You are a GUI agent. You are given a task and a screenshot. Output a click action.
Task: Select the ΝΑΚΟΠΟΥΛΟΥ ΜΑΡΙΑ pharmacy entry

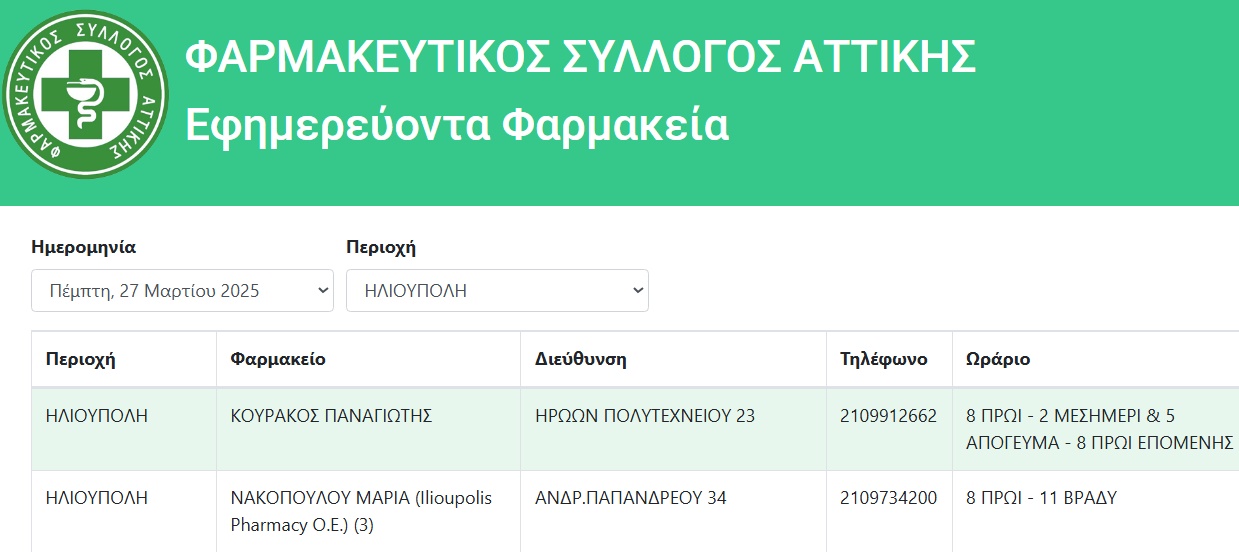[x=362, y=511]
